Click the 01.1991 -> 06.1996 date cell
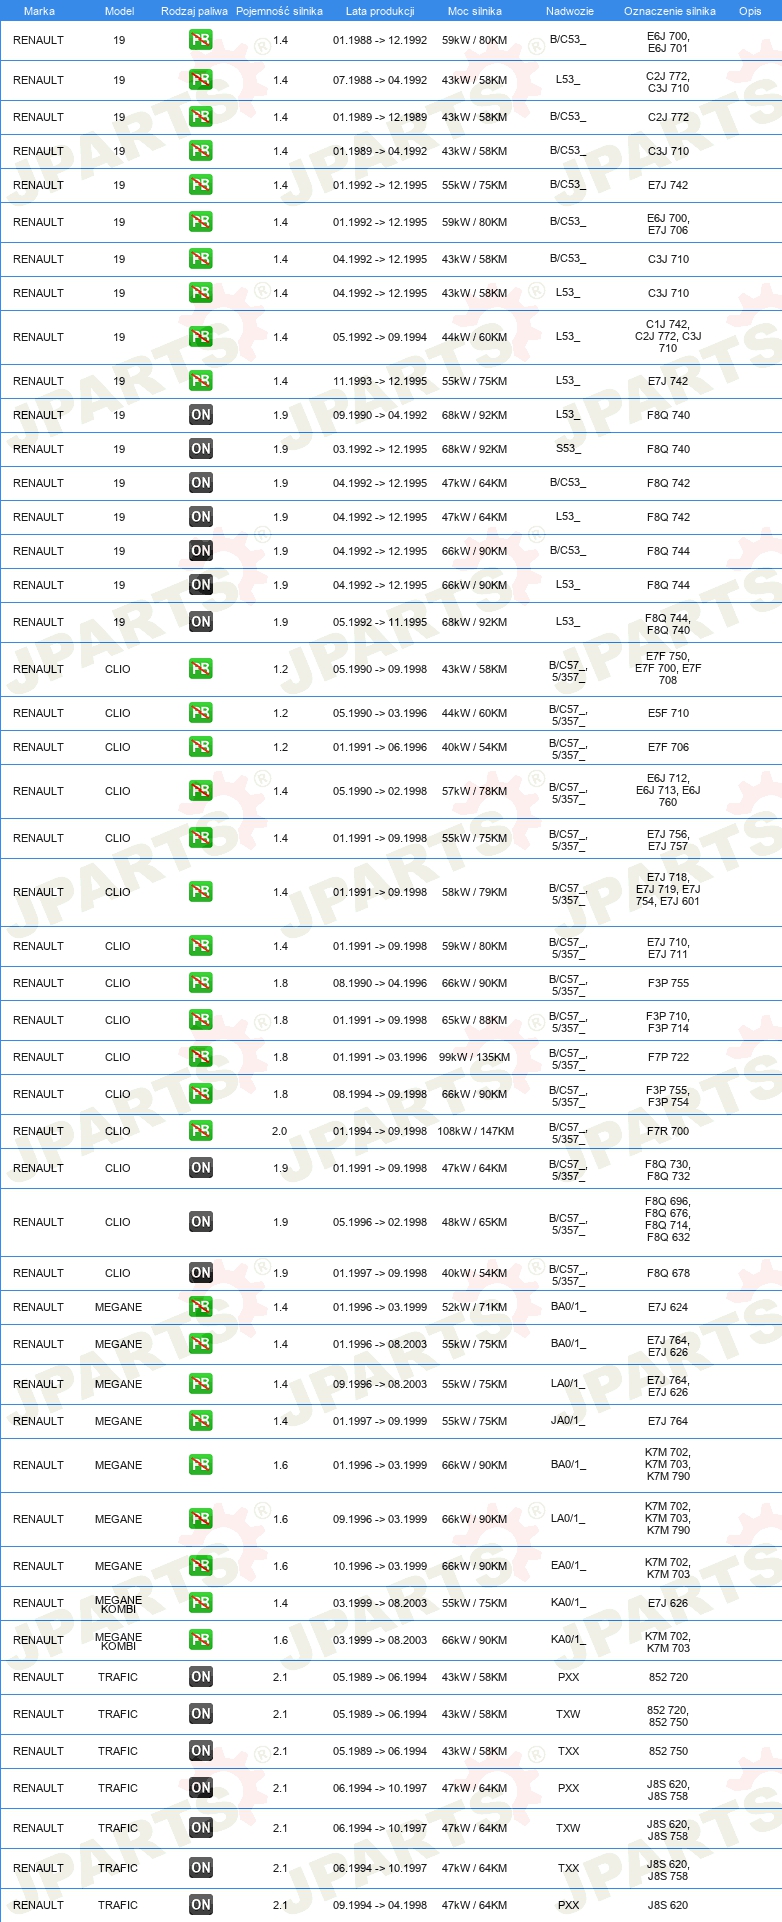This screenshot has height=1922, width=782. click(380, 747)
